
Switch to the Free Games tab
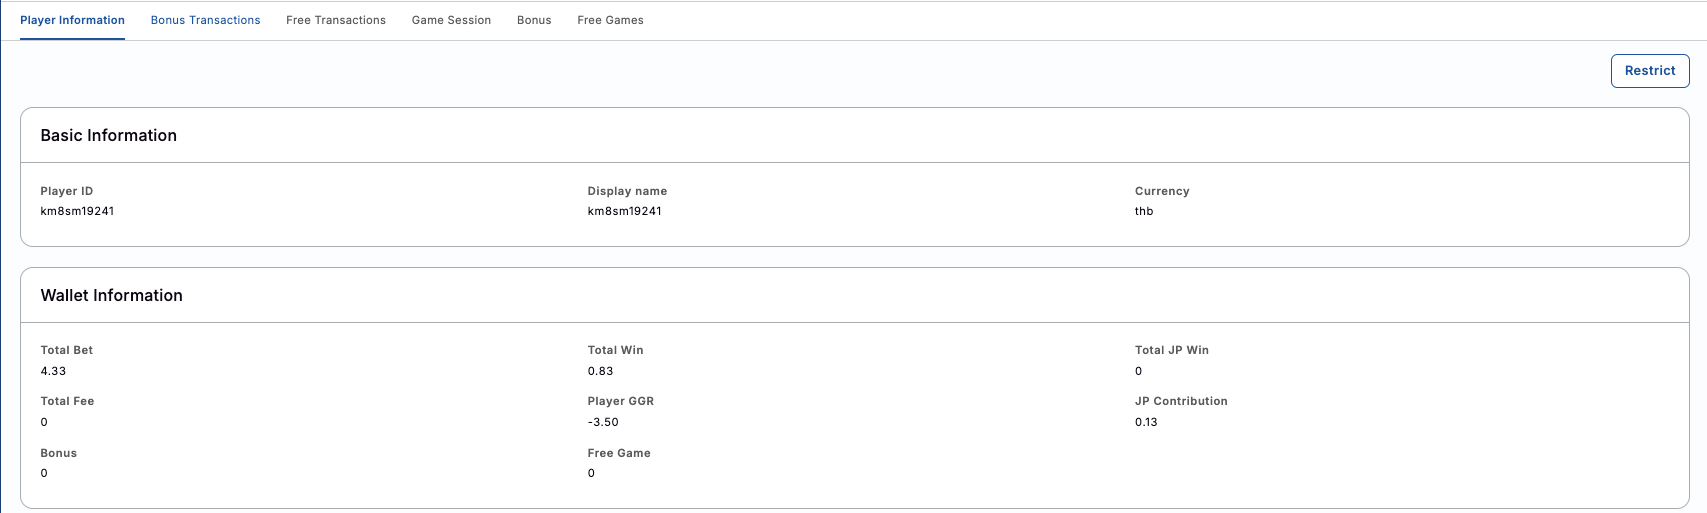[x=610, y=20]
